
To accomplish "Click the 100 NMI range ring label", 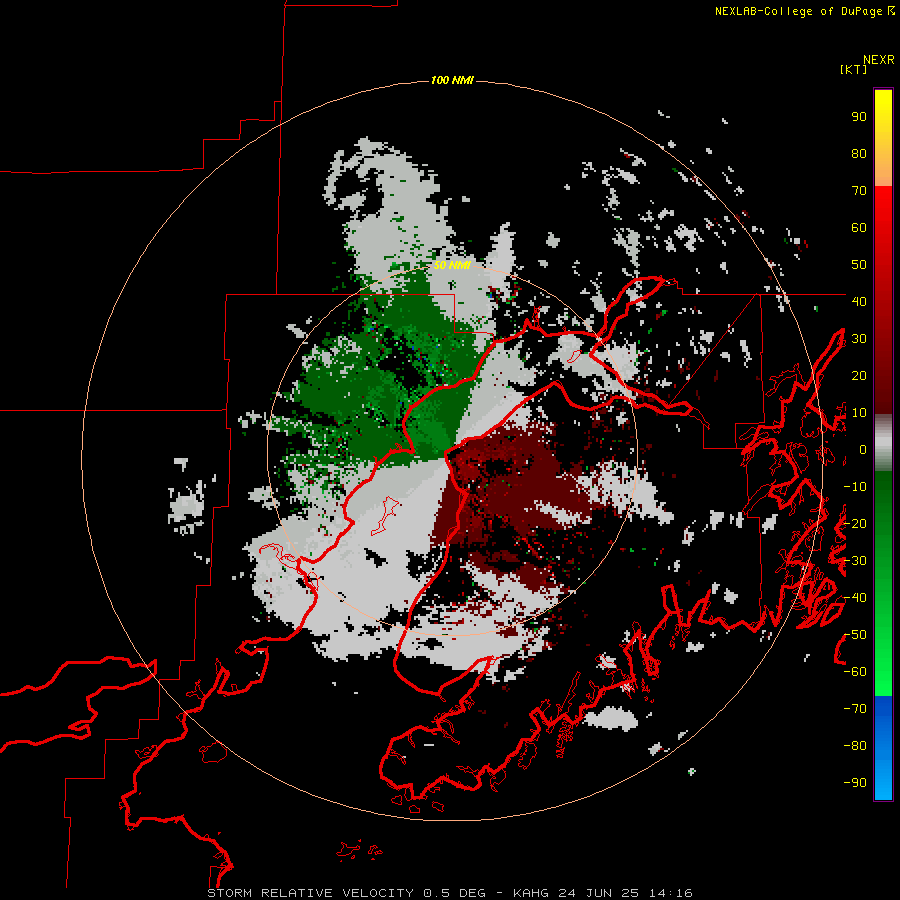I will pos(452,80).
